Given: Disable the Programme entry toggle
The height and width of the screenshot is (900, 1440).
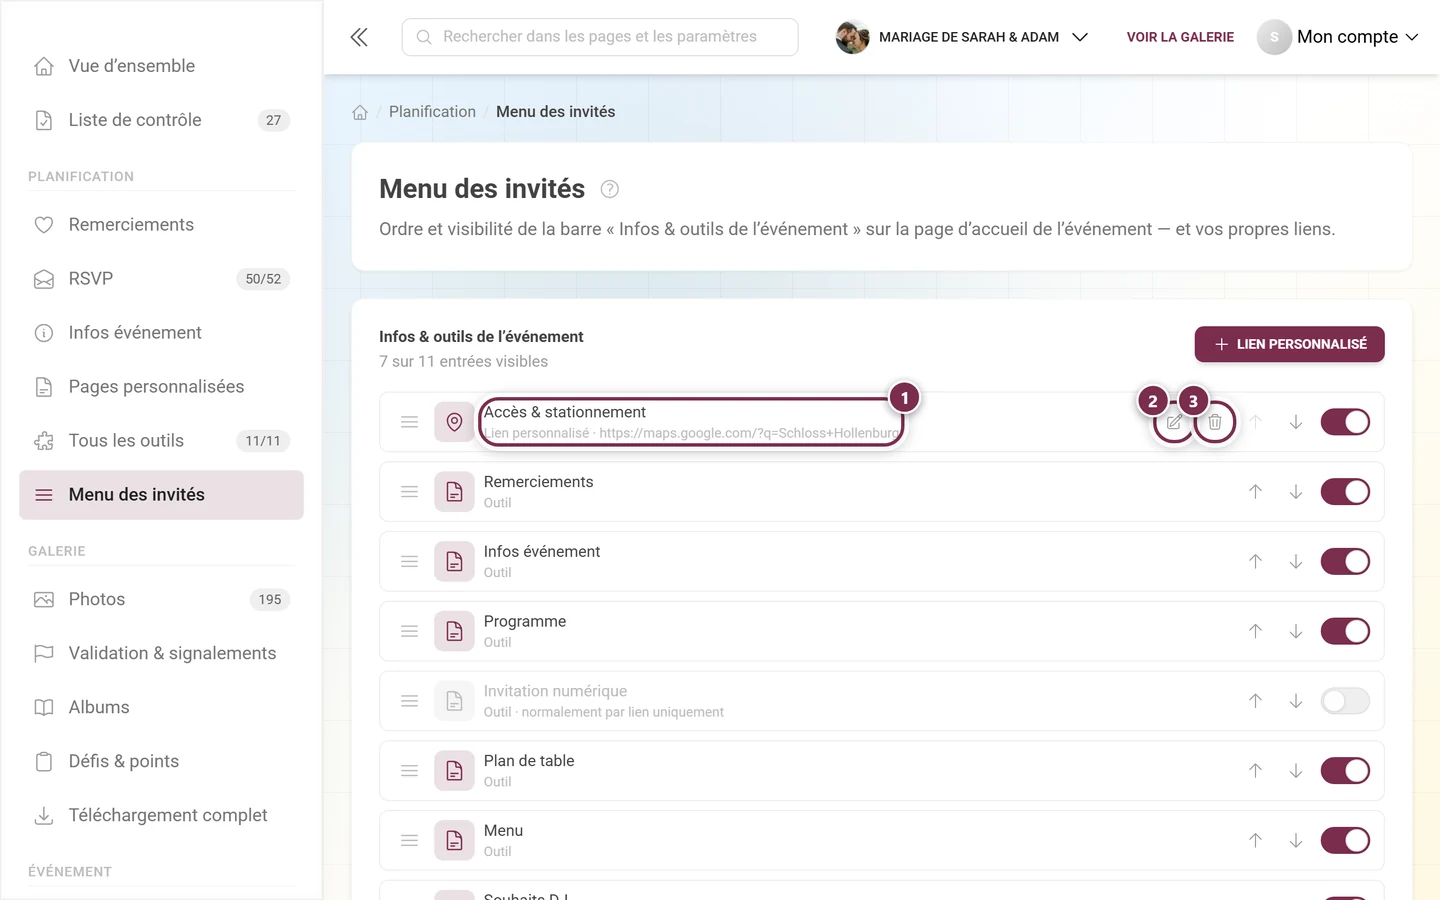Looking at the screenshot, I should pyautogui.click(x=1345, y=631).
